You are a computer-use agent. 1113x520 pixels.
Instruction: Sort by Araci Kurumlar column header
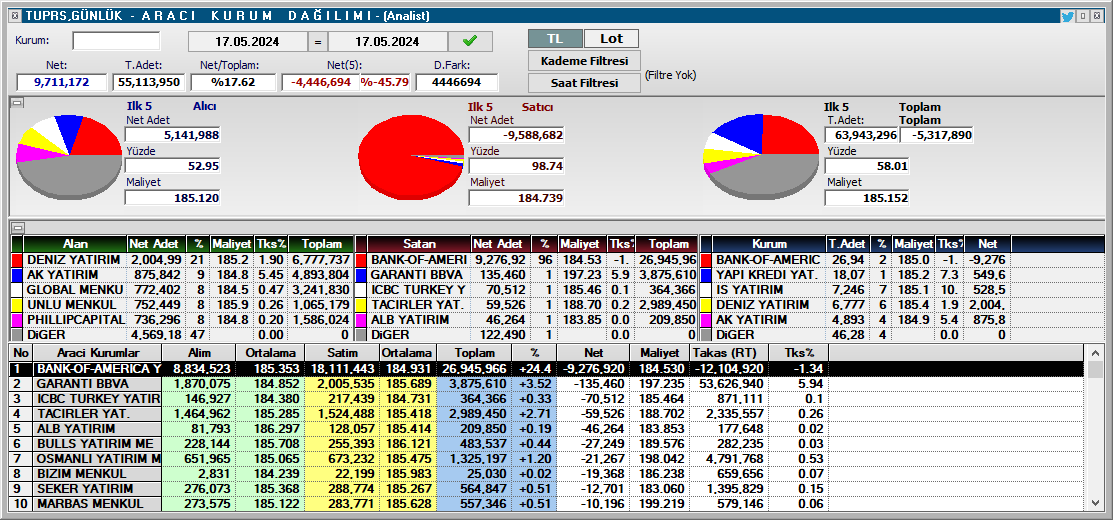(x=98, y=353)
